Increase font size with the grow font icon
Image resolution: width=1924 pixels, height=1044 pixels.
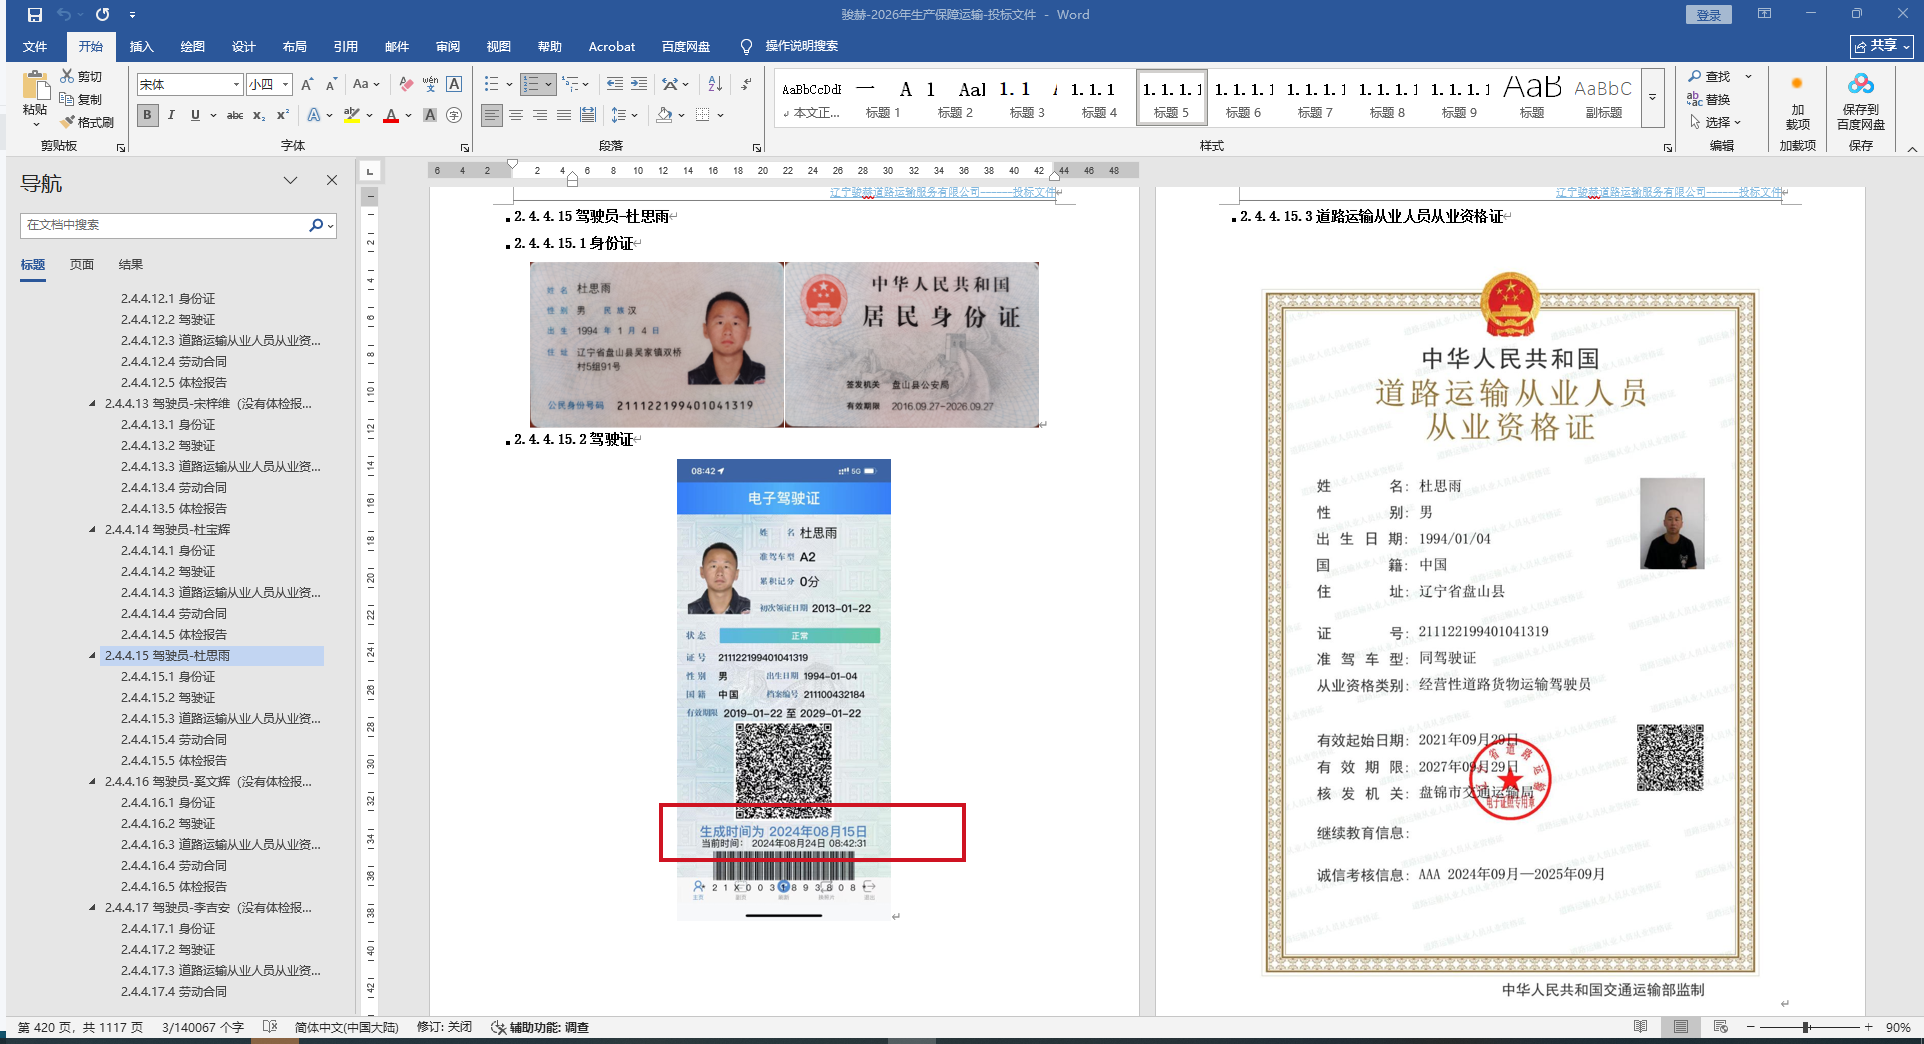[307, 85]
